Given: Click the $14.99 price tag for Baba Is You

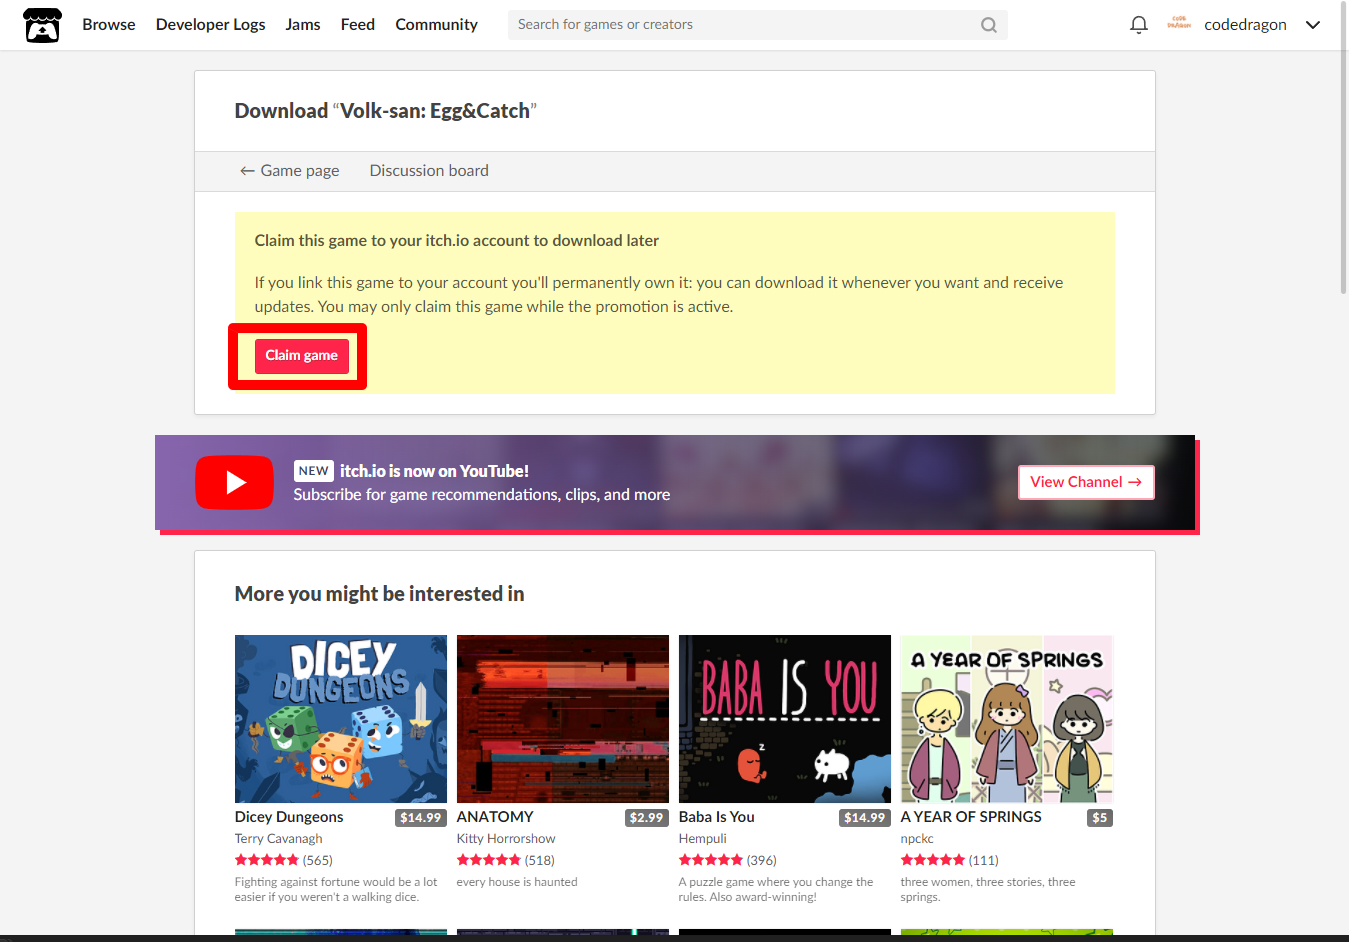Looking at the screenshot, I should pyautogui.click(x=865, y=818).
